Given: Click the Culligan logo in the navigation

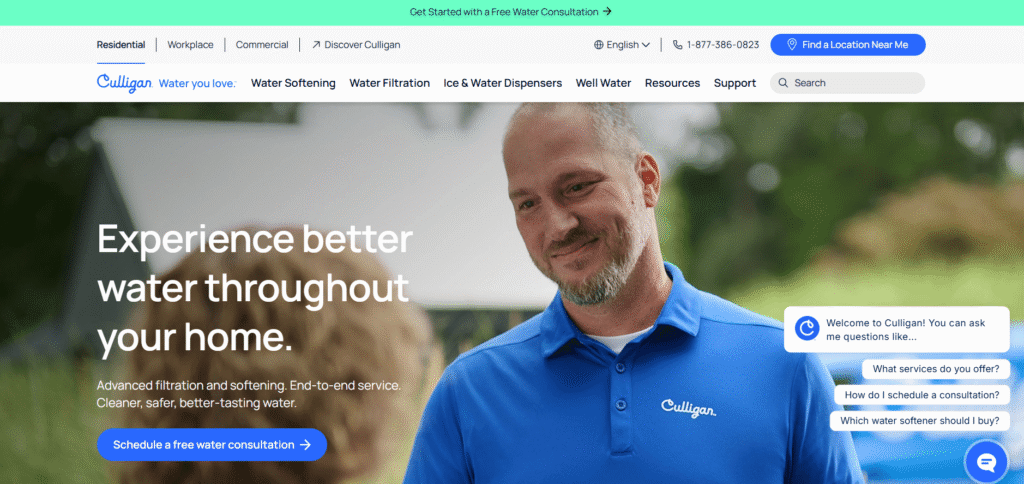Looking at the screenshot, I should coord(125,83).
